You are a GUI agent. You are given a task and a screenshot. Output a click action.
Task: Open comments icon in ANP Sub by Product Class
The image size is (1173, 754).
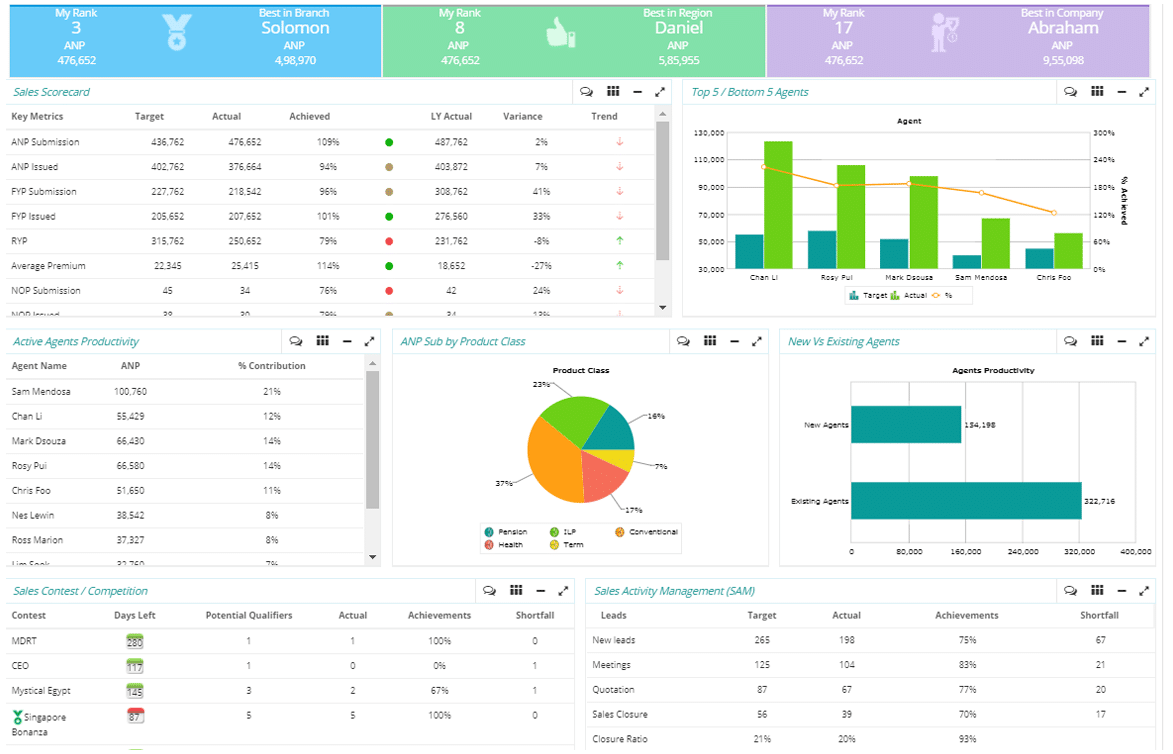pyautogui.click(x=683, y=341)
